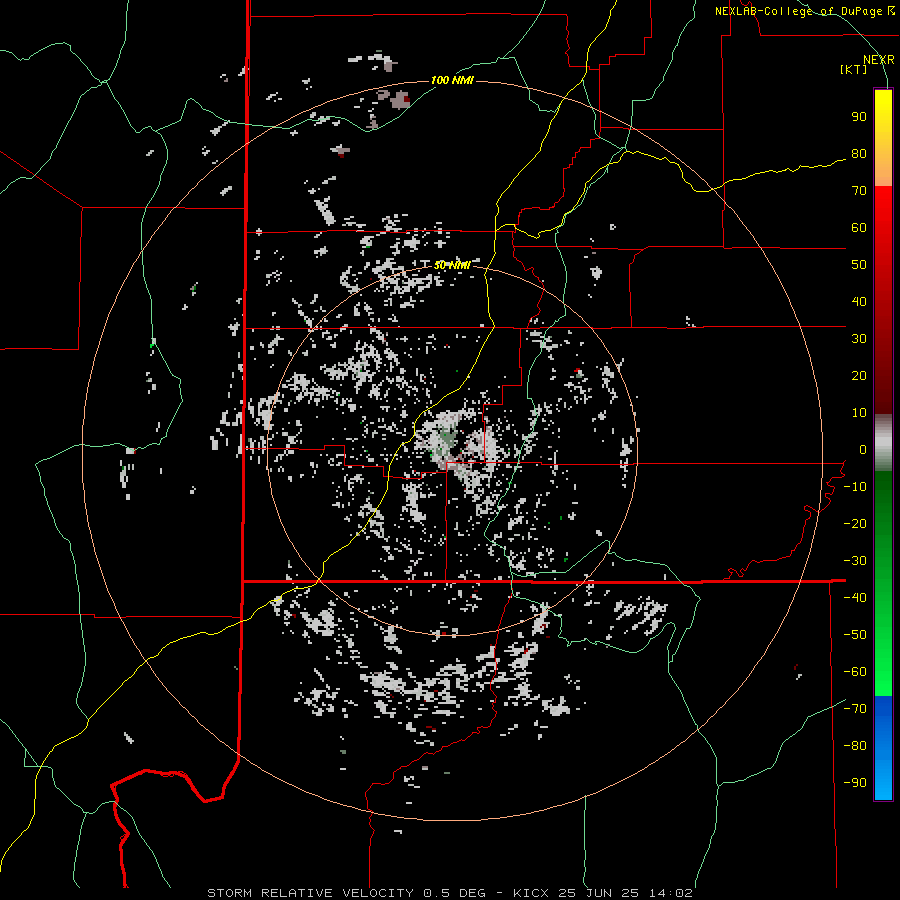900x900 pixels.
Task: Click the NEXR label above the color scale
Action: 879,60
